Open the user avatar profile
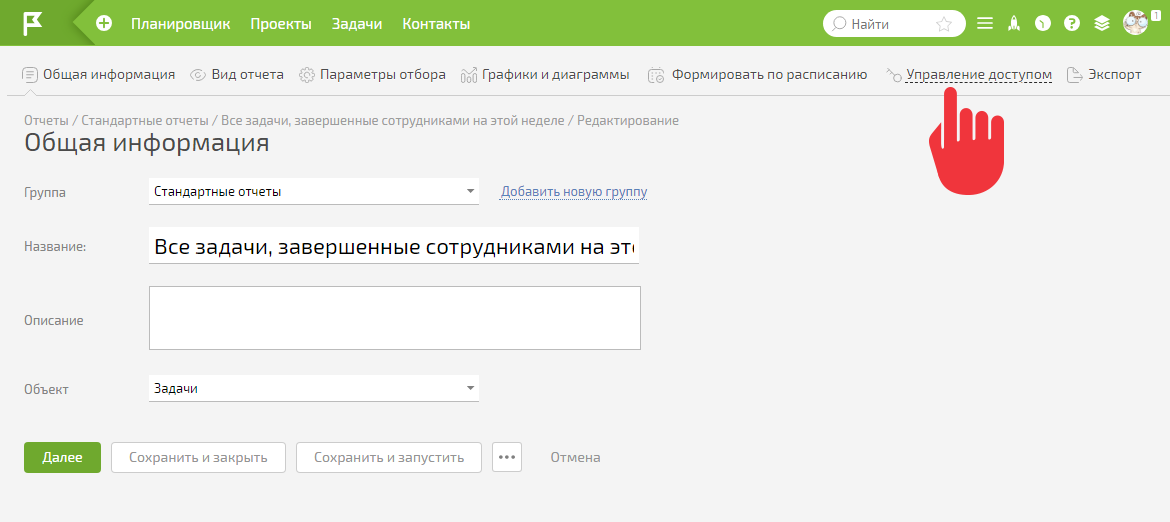This screenshot has height=522, width=1170. point(1136,22)
